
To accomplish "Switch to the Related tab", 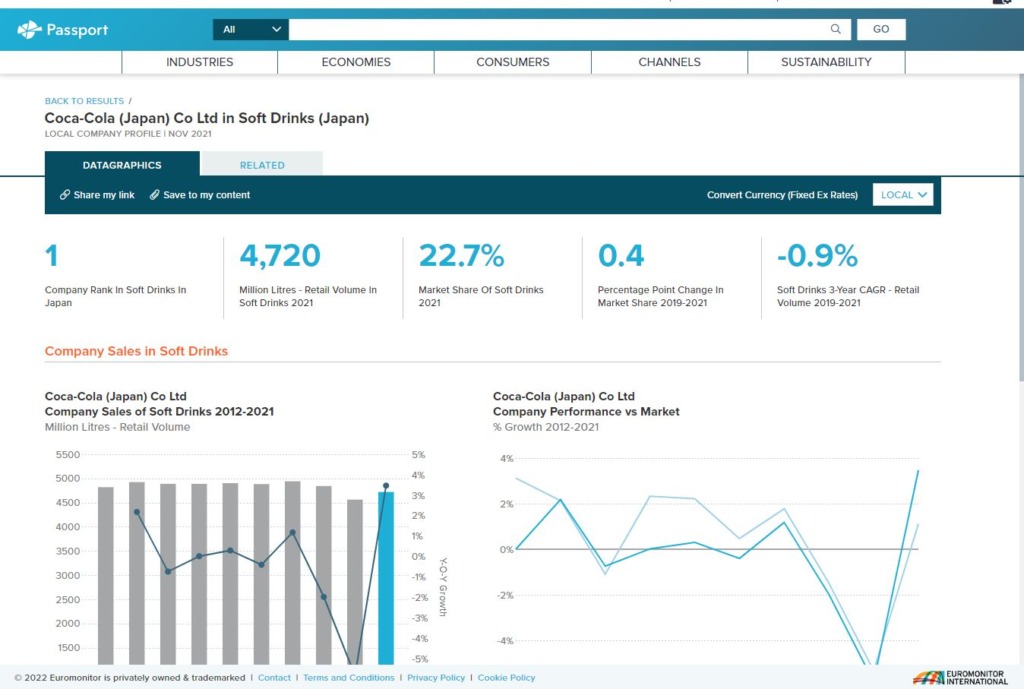I will coord(262,165).
